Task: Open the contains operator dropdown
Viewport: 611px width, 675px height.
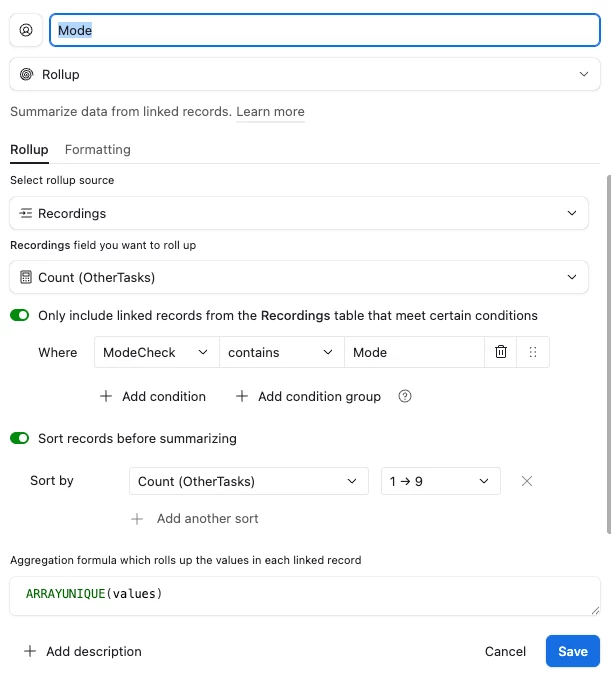Action: click(281, 352)
